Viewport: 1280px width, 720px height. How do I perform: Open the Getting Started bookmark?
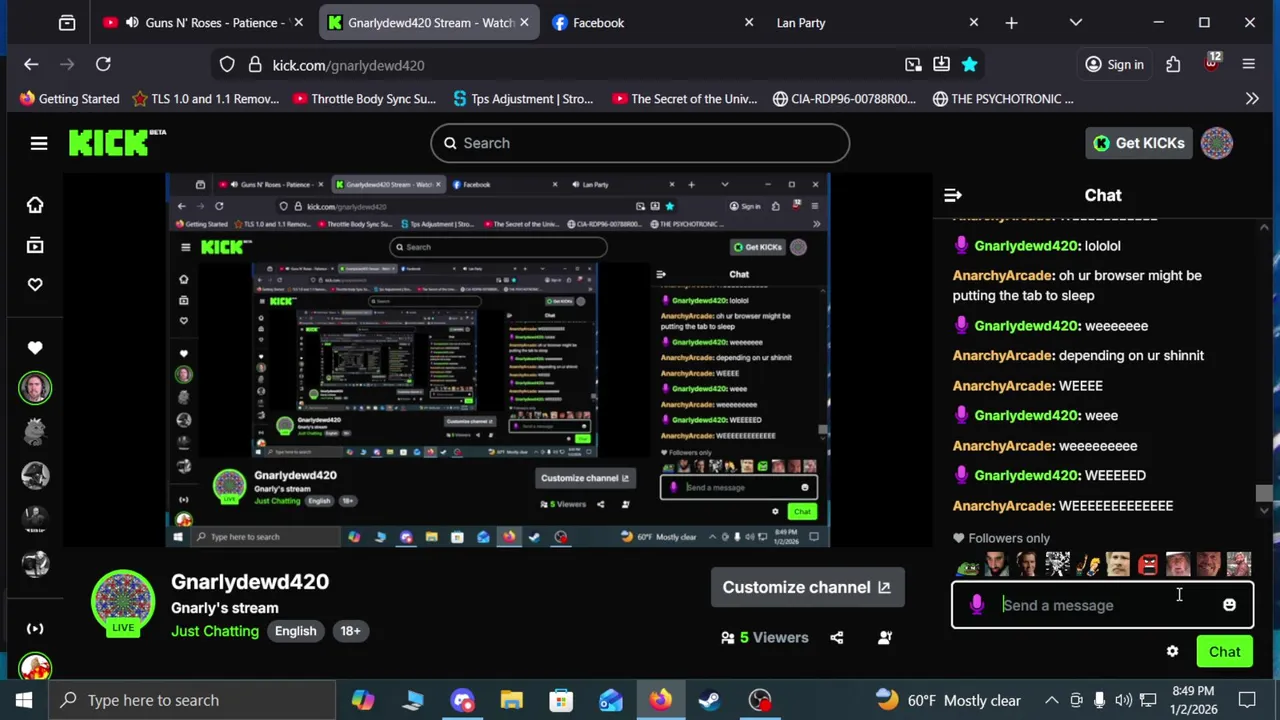coord(69,98)
